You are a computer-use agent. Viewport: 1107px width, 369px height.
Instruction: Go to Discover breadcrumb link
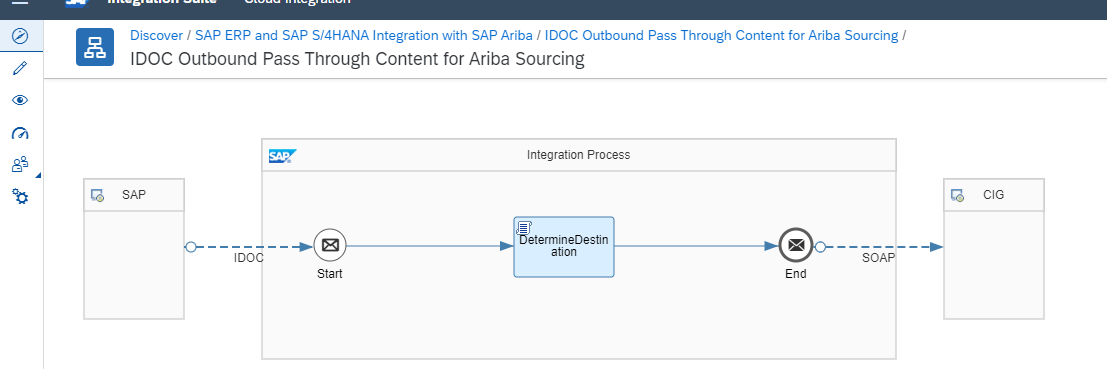155,35
